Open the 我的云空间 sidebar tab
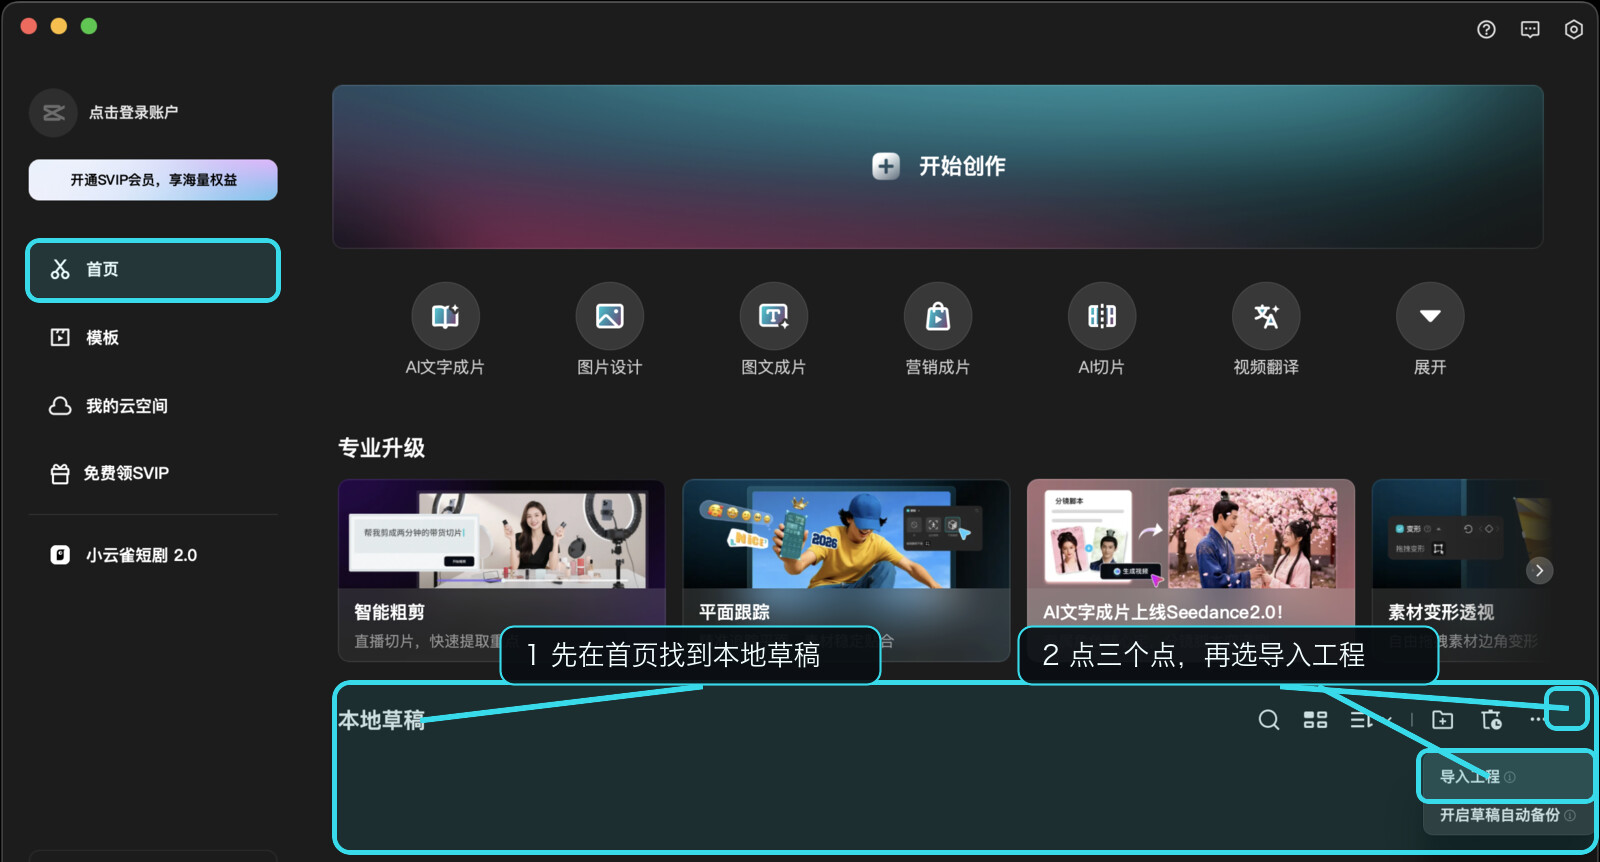The width and height of the screenshot is (1600, 862). pyautogui.click(x=153, y=406)
